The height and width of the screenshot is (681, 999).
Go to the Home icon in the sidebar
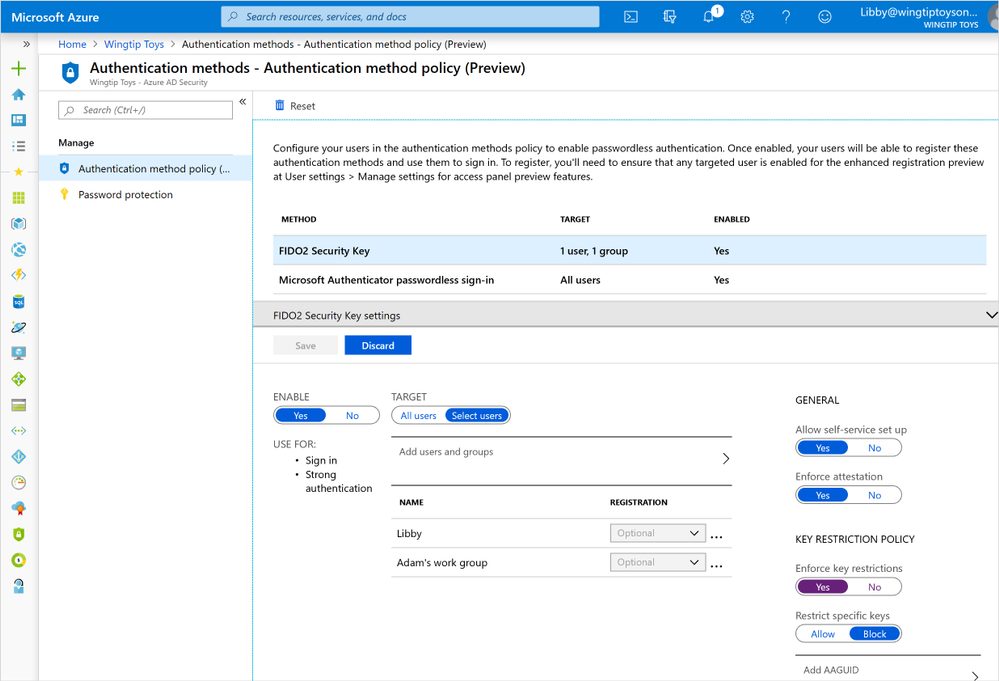coord(16,94)
